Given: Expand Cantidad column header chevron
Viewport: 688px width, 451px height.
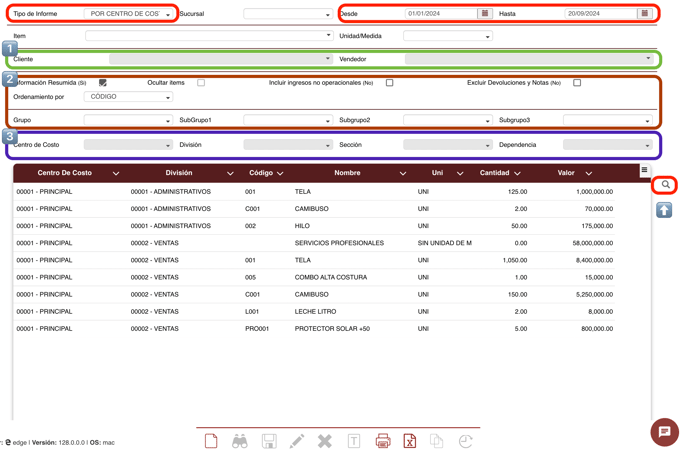Looking at the screenshot, I should click(x=517, y=173).
